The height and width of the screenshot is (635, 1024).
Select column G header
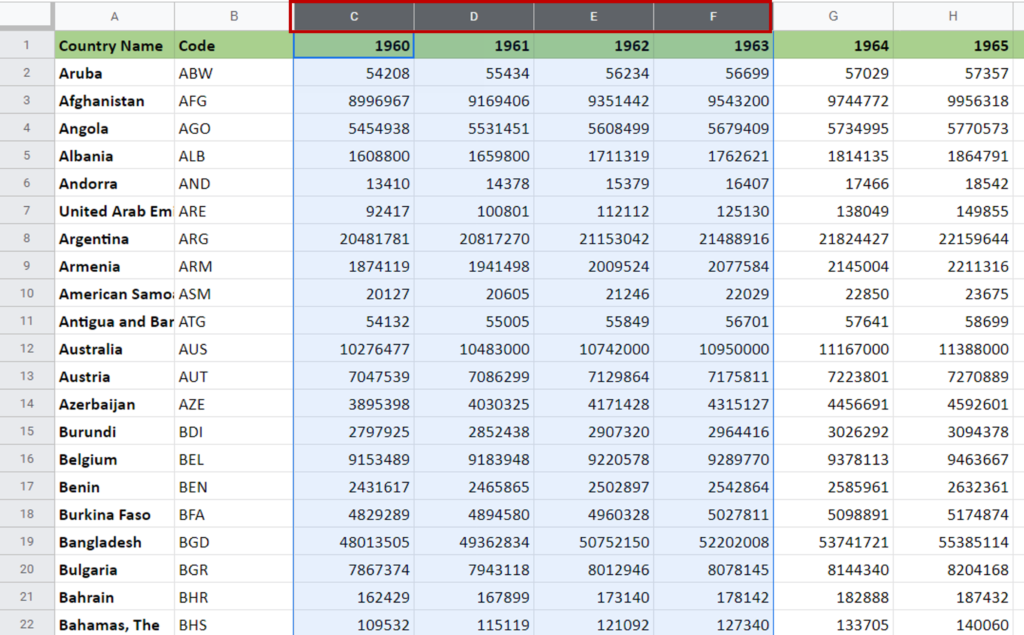click(833, 16)
